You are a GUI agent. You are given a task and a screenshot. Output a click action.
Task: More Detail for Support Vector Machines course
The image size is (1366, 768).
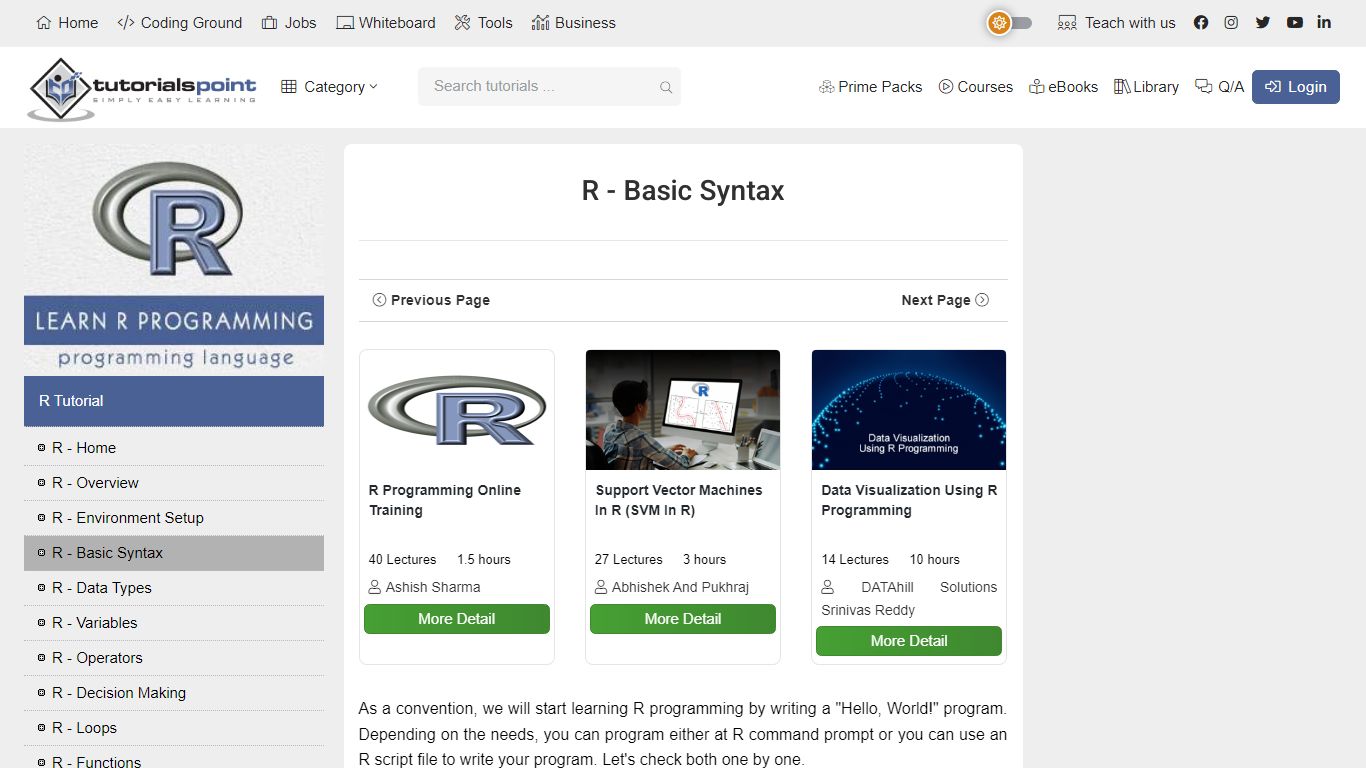click(683, 619)
